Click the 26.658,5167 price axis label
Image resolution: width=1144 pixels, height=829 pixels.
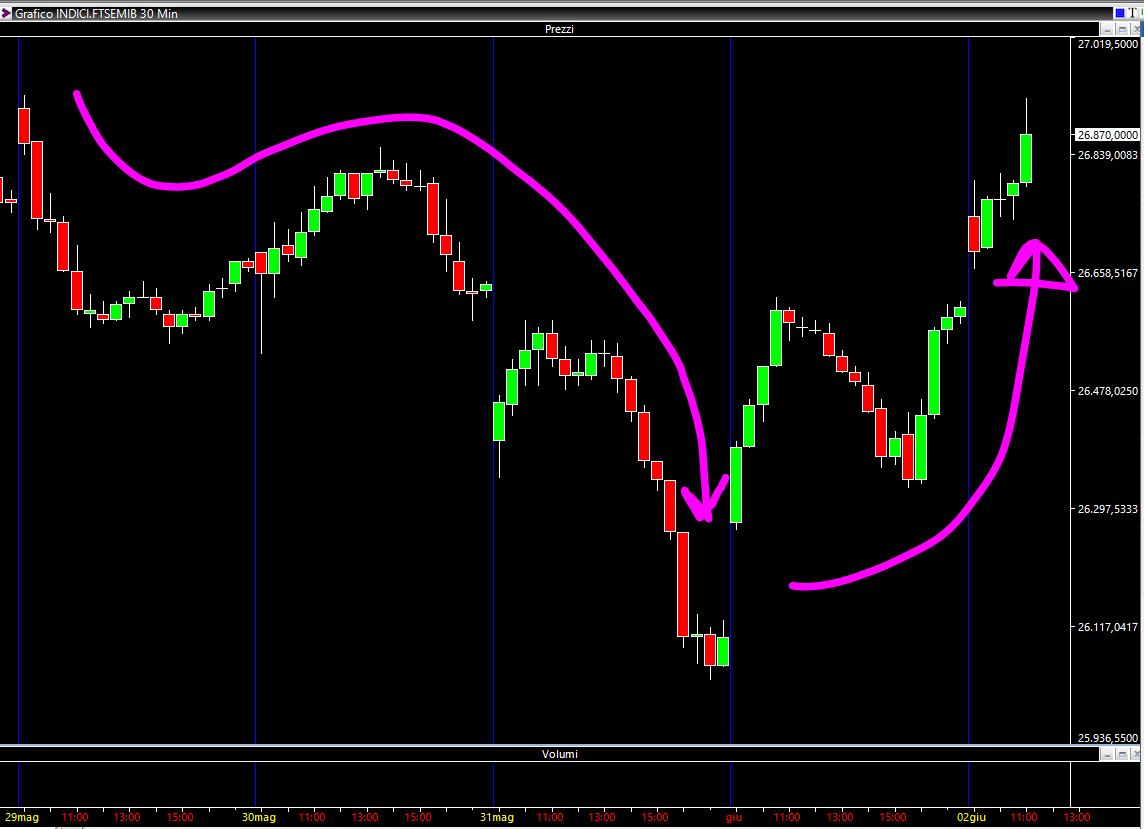1108,273
